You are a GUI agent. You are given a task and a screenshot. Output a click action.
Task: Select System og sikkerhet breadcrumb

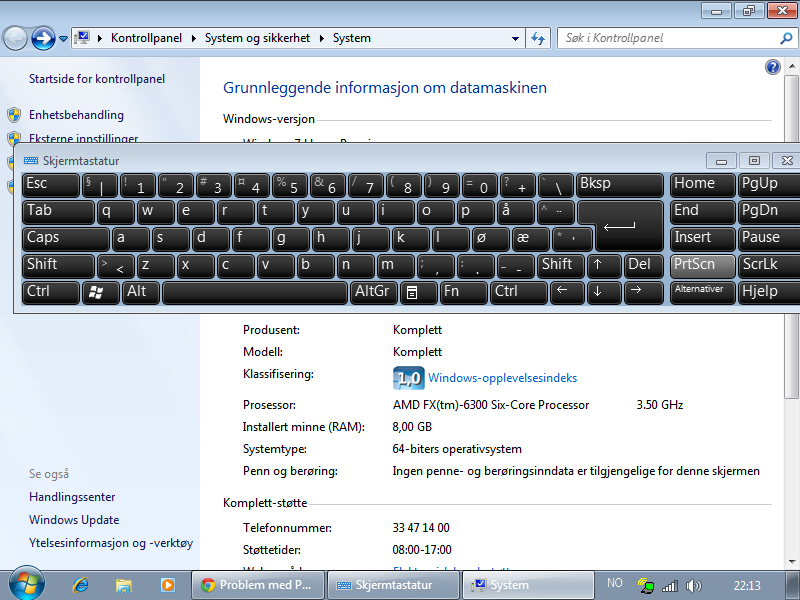257,38
